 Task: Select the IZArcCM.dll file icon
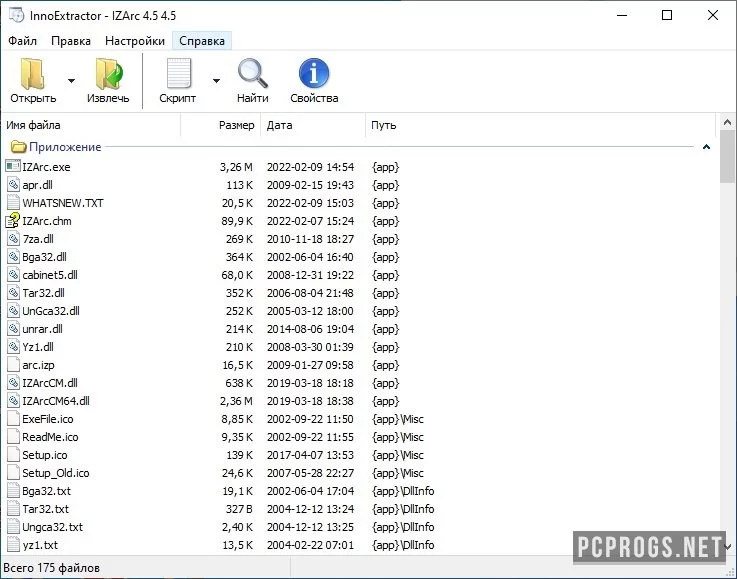(x=13, y=383)
